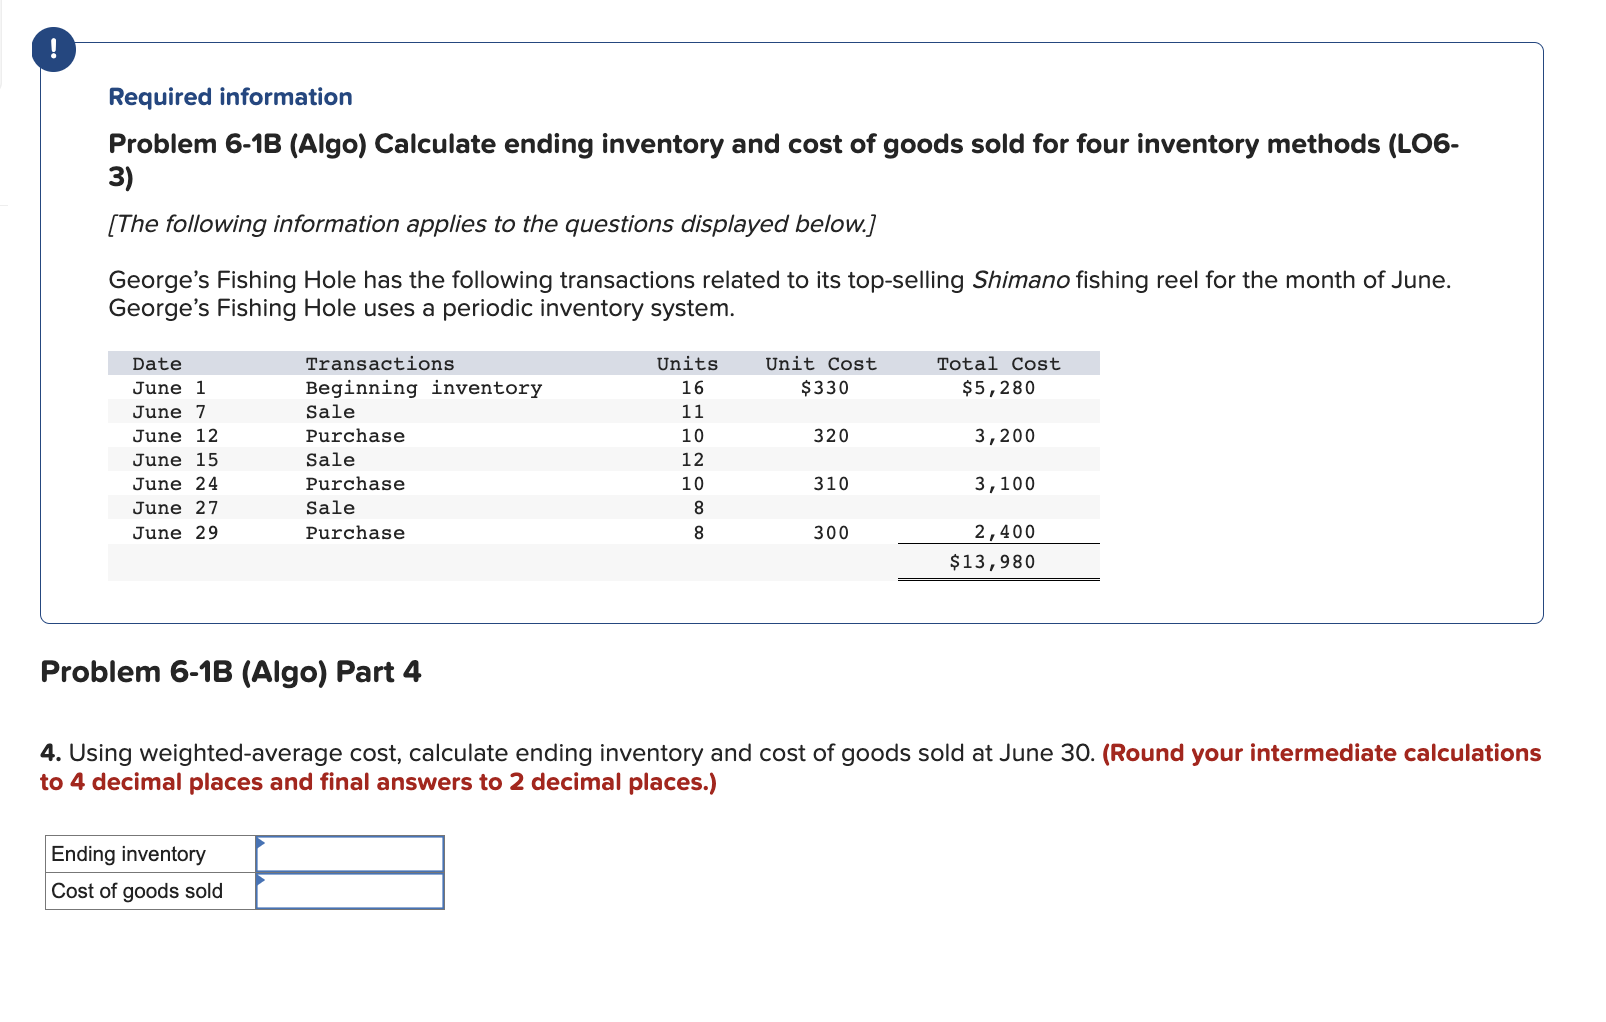Select the June 15 Sale row
Screen dimensions: 1606x1022
pyautogui.click(x=500, y=459)
